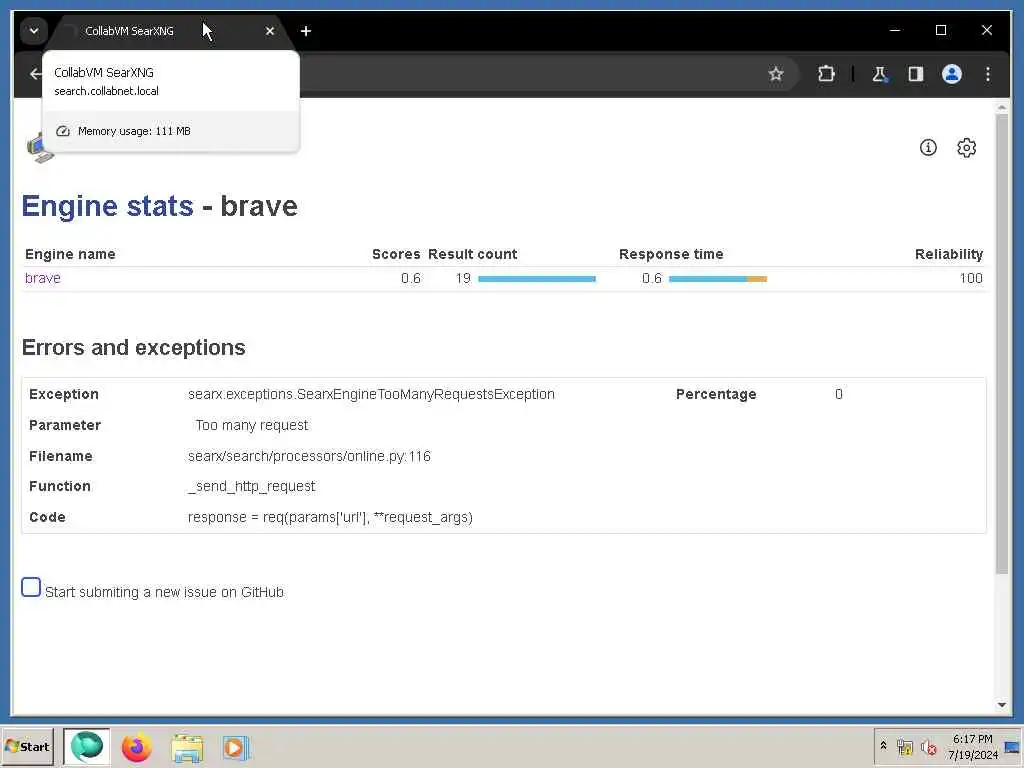Click the Response time bar
The image size is (1024, 768).
coord(717,279)
